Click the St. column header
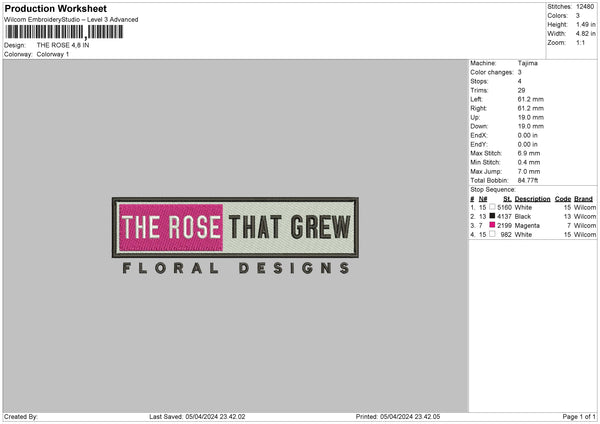The image size is (600, 424). click(x=507, y=199)
